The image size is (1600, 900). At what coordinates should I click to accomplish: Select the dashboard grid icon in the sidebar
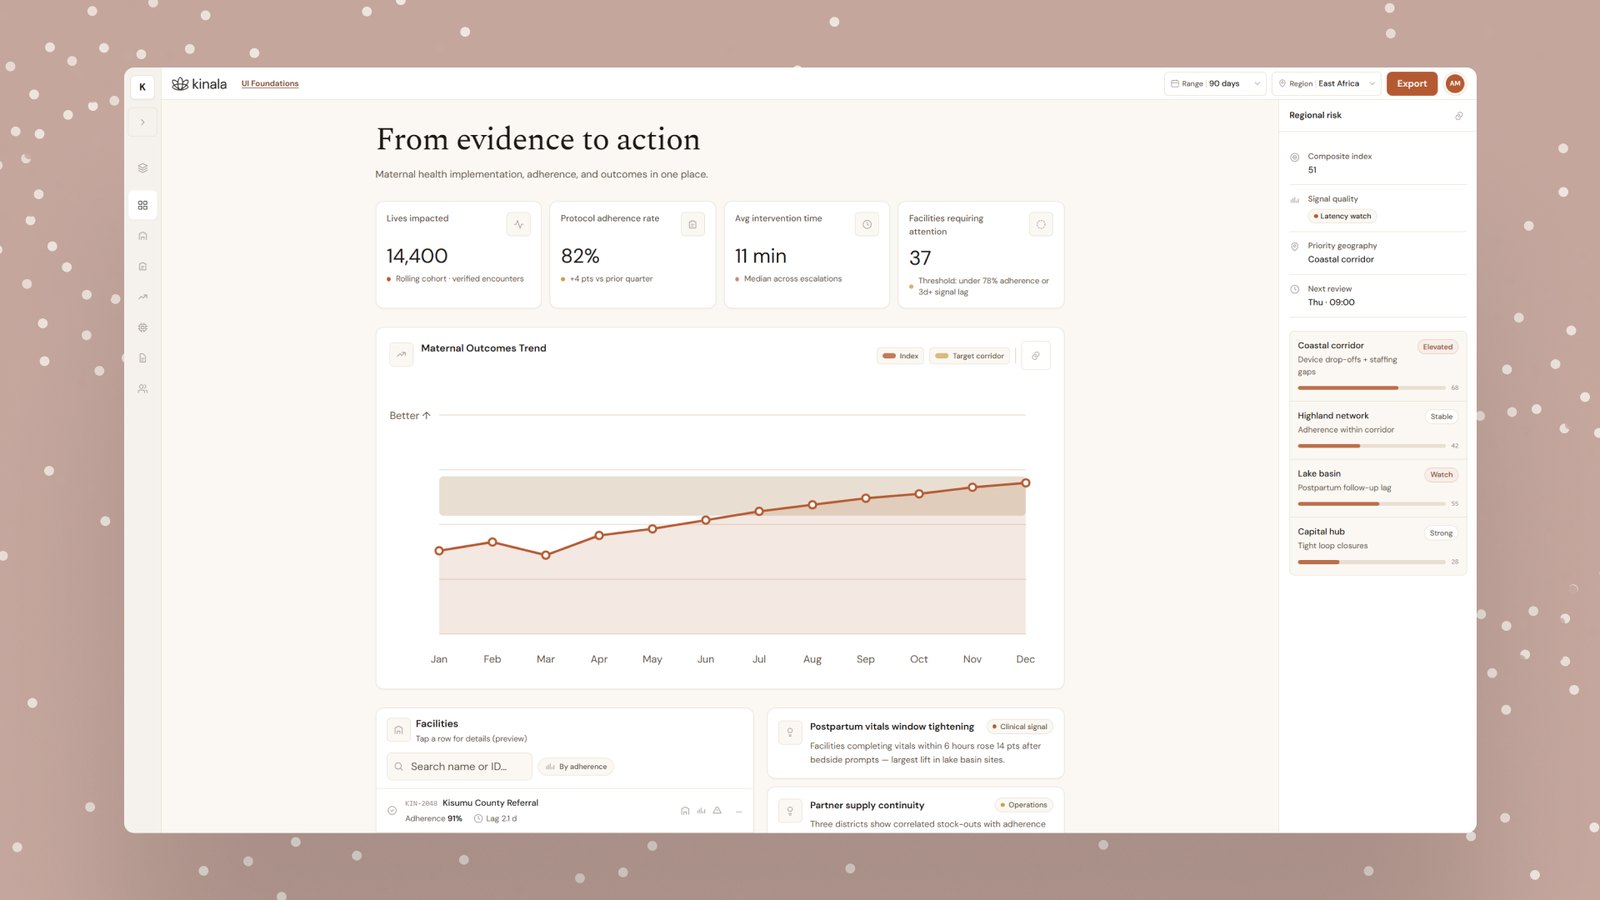pyautogui.click(x=142, y=205)
